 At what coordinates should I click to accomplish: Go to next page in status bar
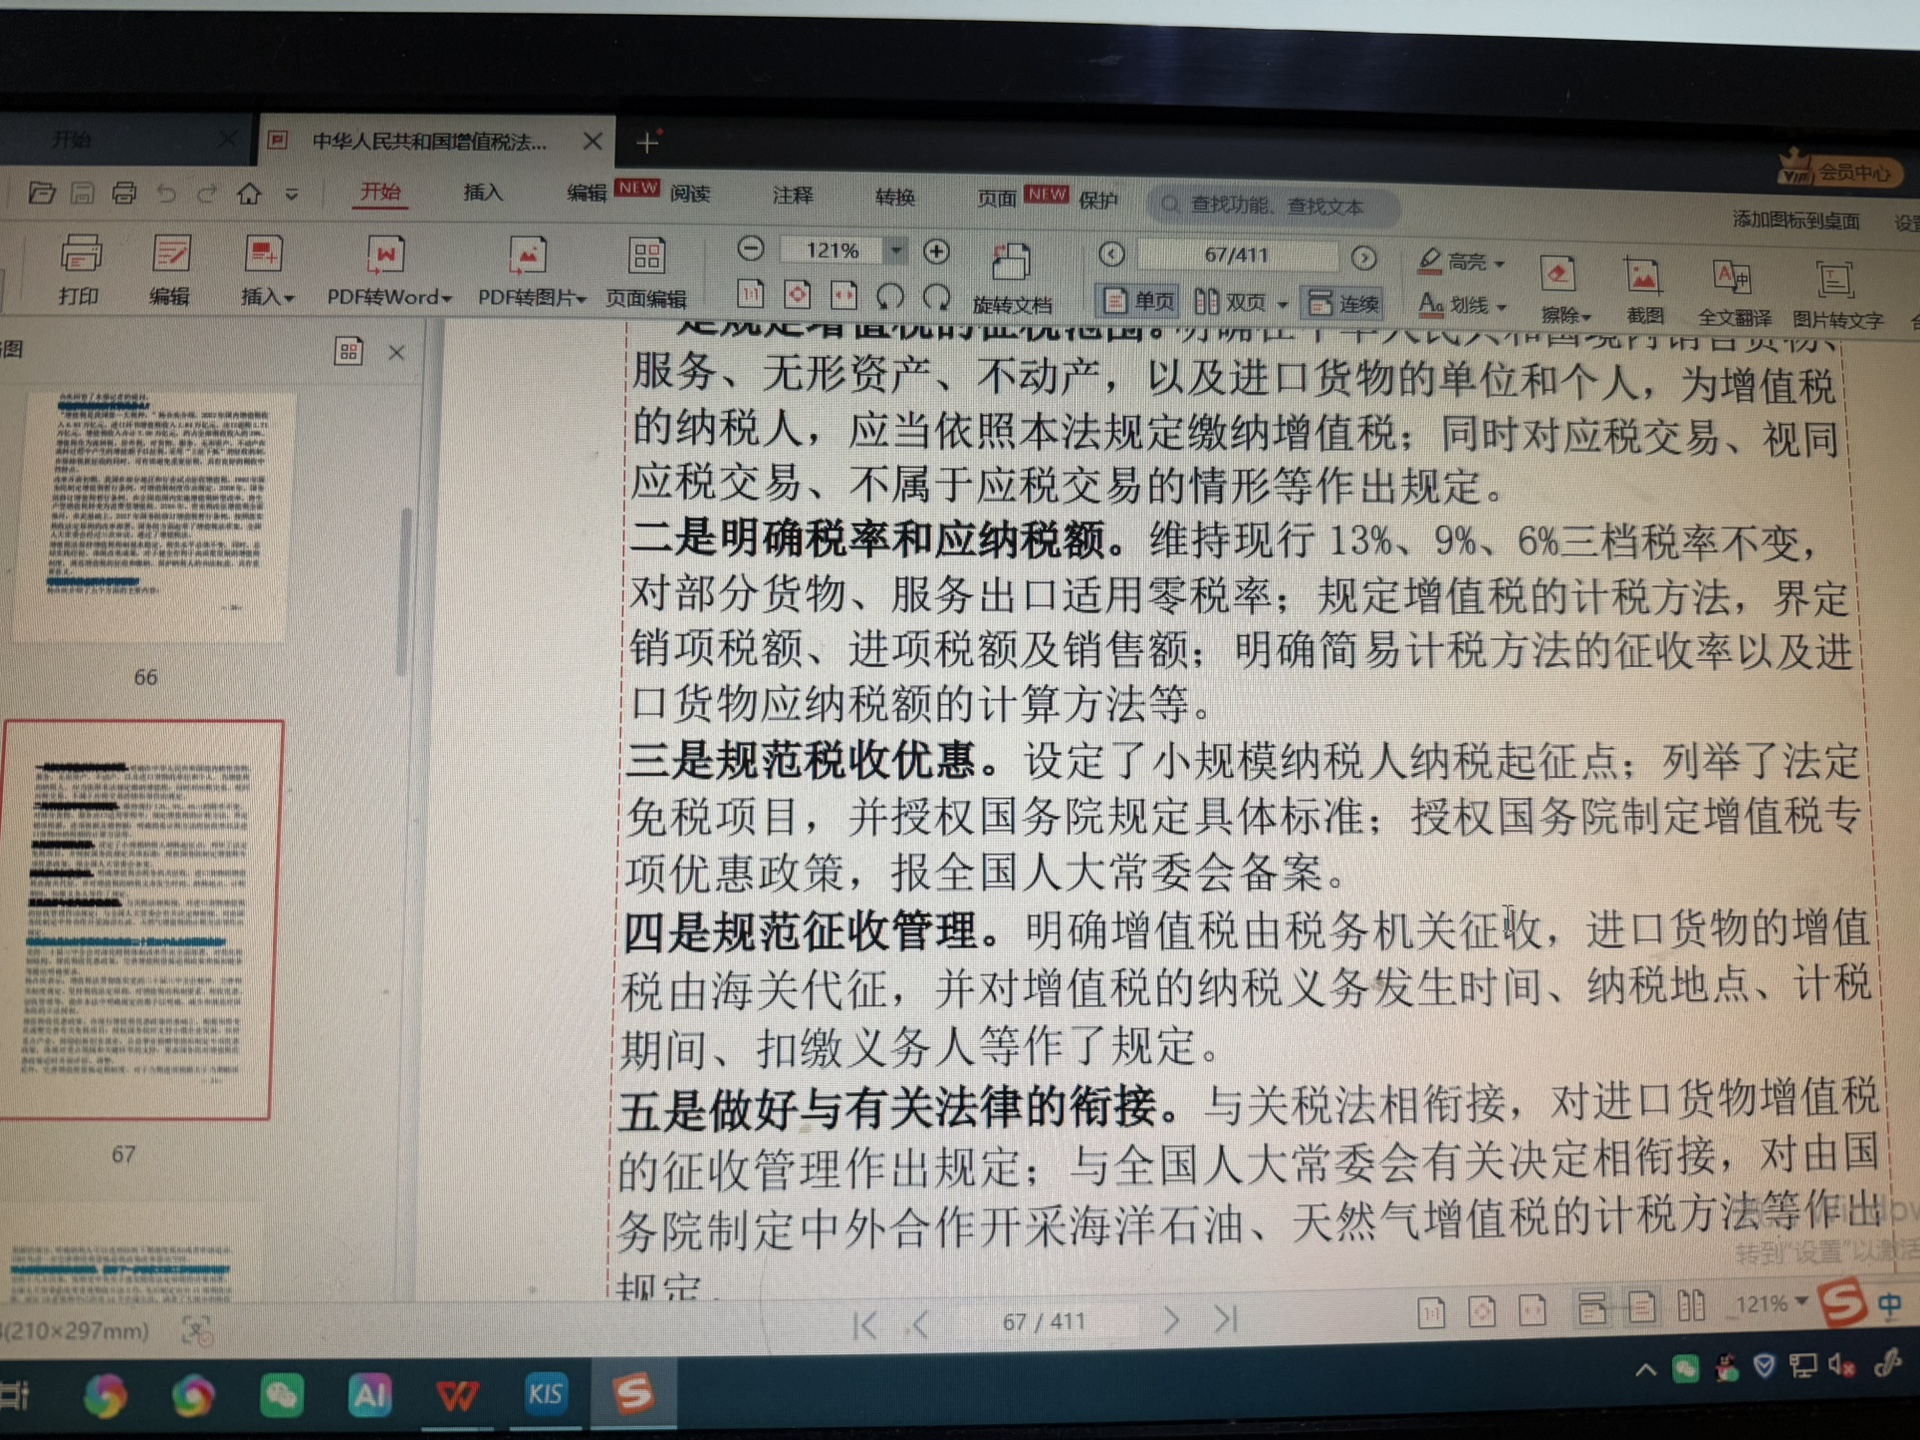pyautogui.click(x=1172, y=1321)
